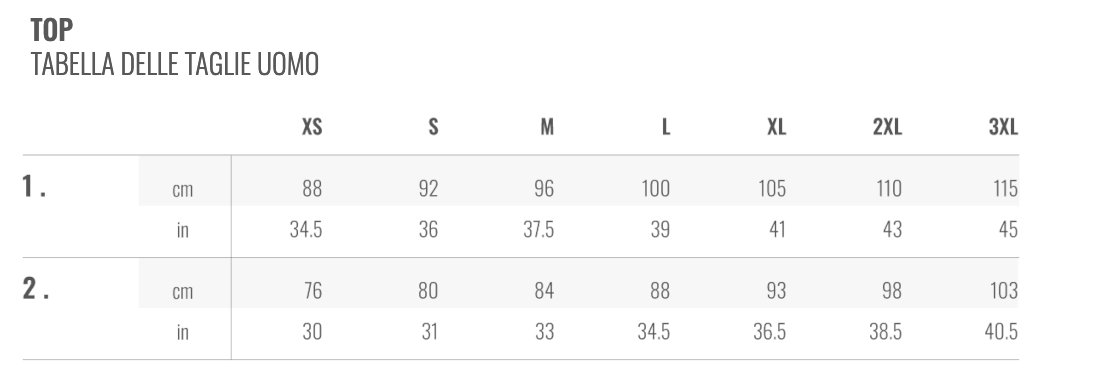This screenshot has height=386, width=1093.
Task: Click the 3XL size column header
Action: coord(1003,127)
